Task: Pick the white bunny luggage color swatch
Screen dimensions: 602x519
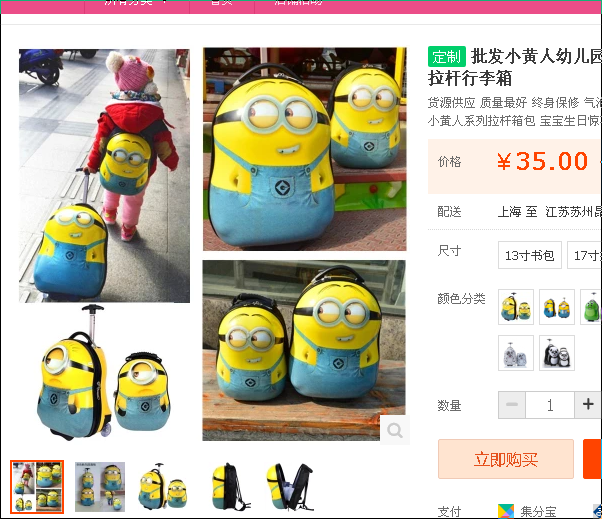Action: pyautogui.click(x=516, y=353)
